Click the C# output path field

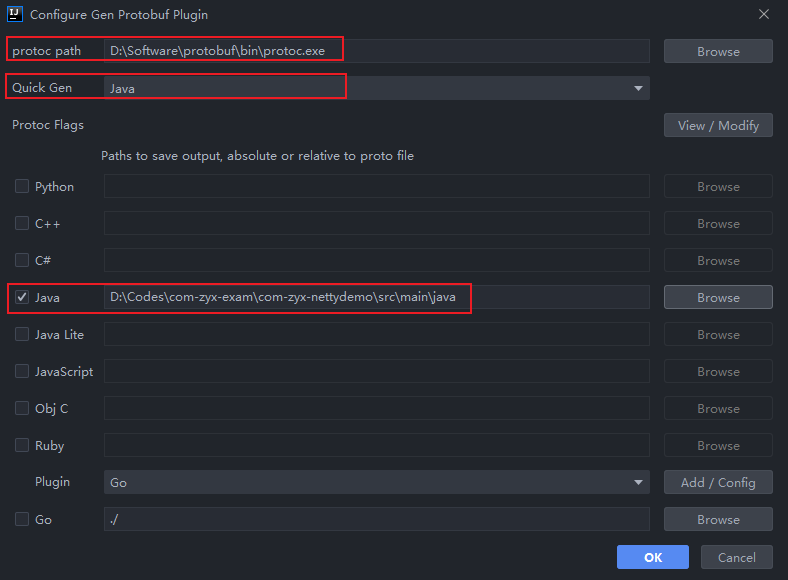click(x=376, y=260)
